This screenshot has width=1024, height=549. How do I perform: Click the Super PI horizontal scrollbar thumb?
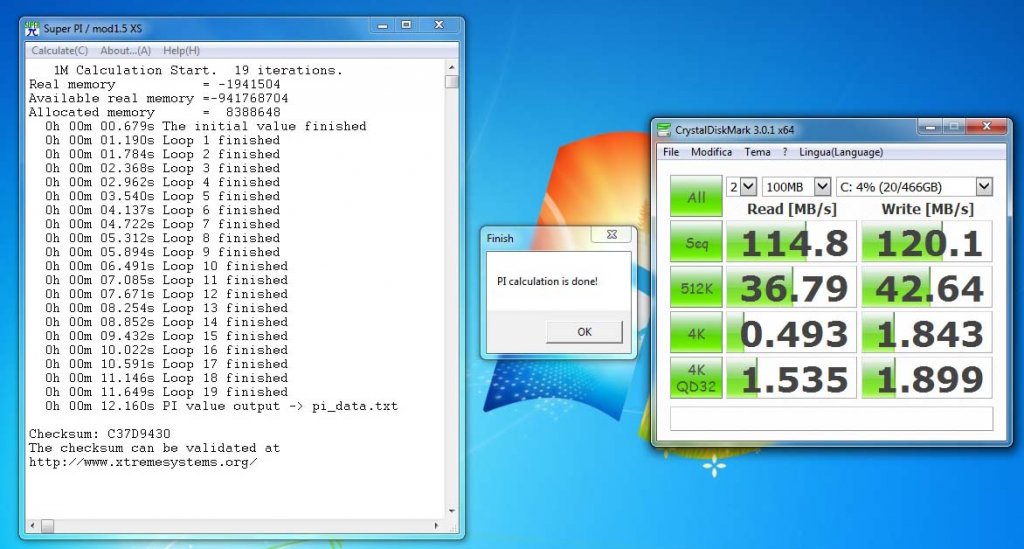coord(48,525)
